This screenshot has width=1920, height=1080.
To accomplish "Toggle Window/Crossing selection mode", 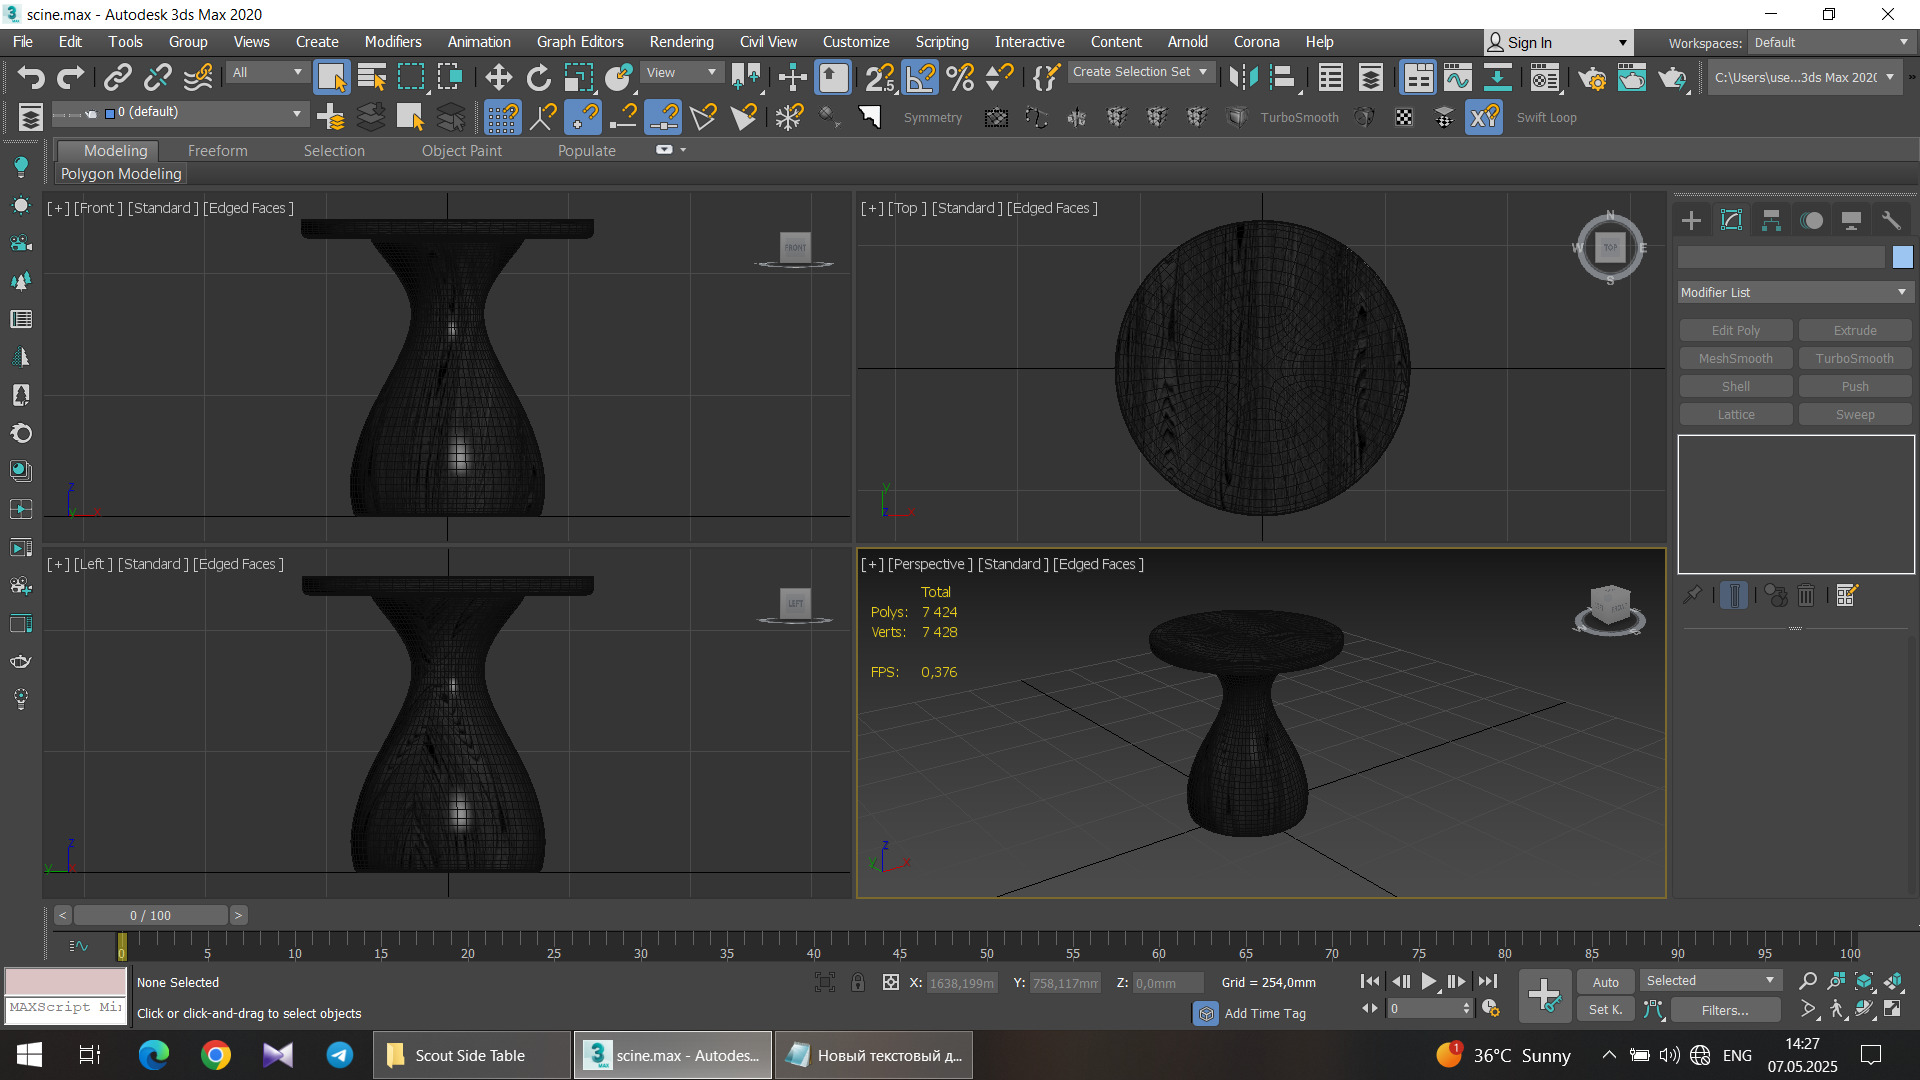I will pos(450,77).
